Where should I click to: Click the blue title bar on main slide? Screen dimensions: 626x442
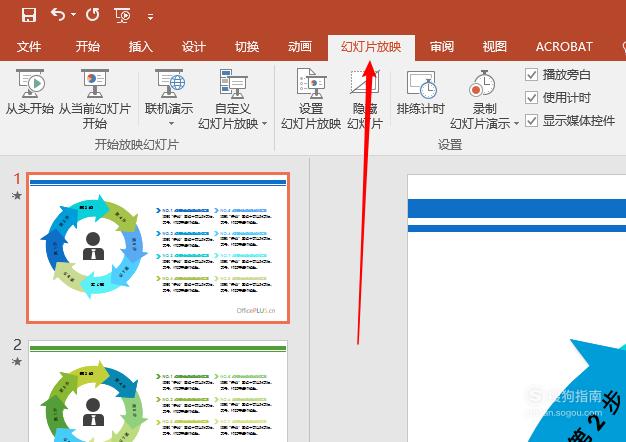[517, 208]
